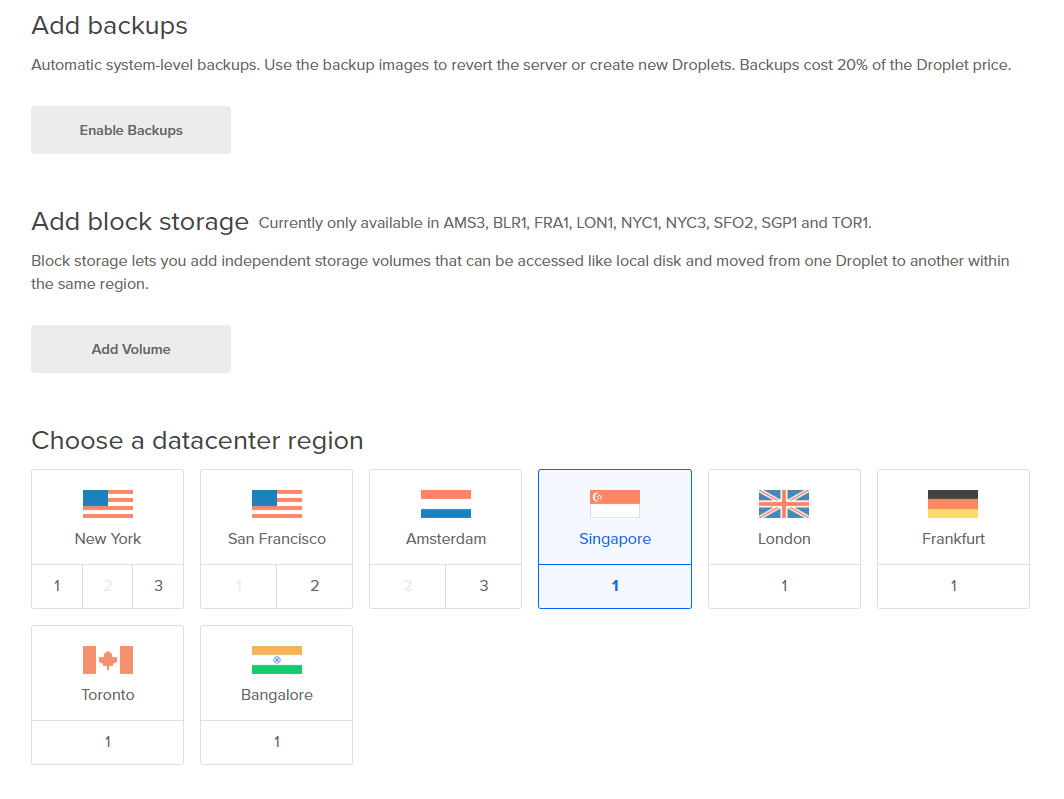Click the German flag for Frankfurt
Viewport: 1064px width, 799px height.
tap(952, 504)
